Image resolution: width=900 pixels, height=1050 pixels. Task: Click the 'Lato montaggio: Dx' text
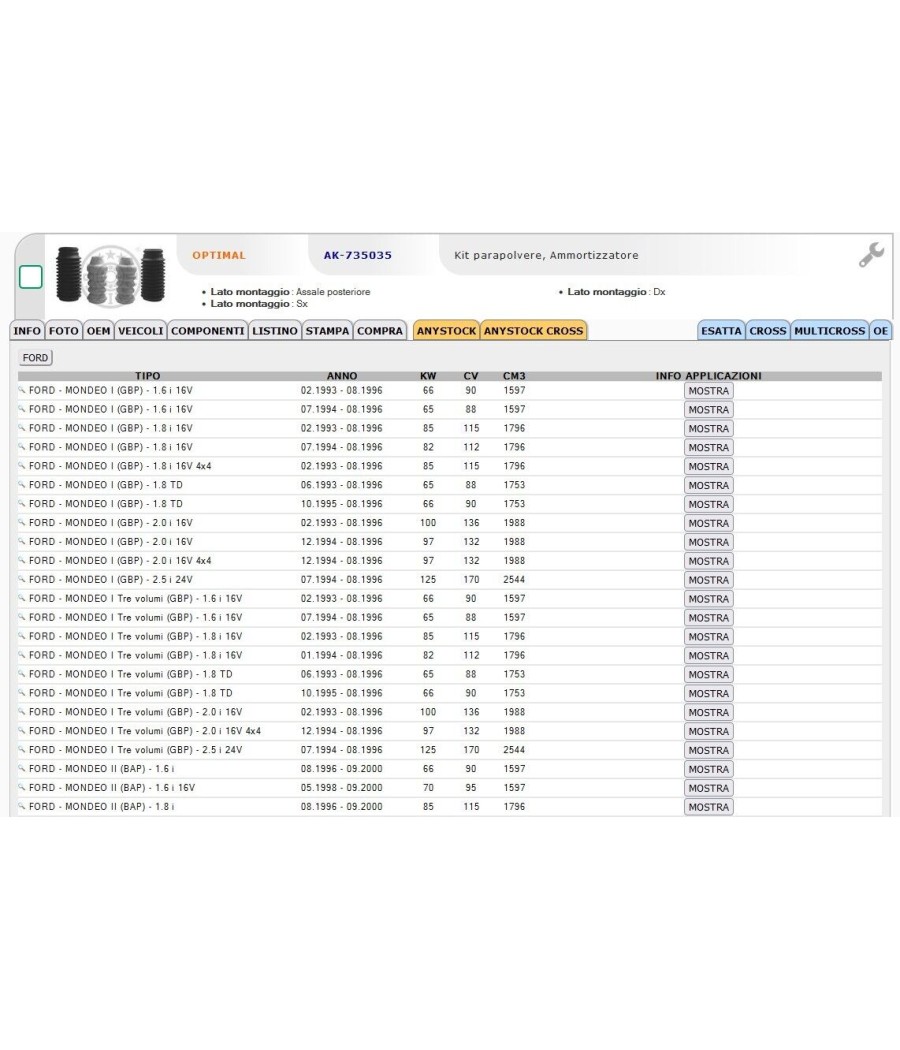[x=616, y=292]
